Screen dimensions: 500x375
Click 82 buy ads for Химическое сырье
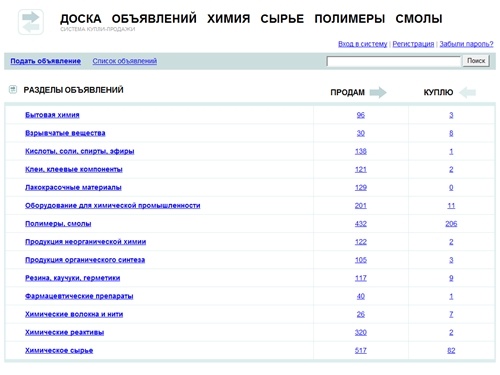[451, 350]
